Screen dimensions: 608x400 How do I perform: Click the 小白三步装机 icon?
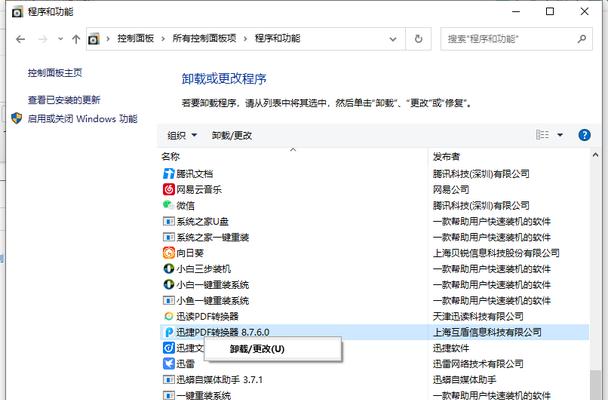click(169, 269)
